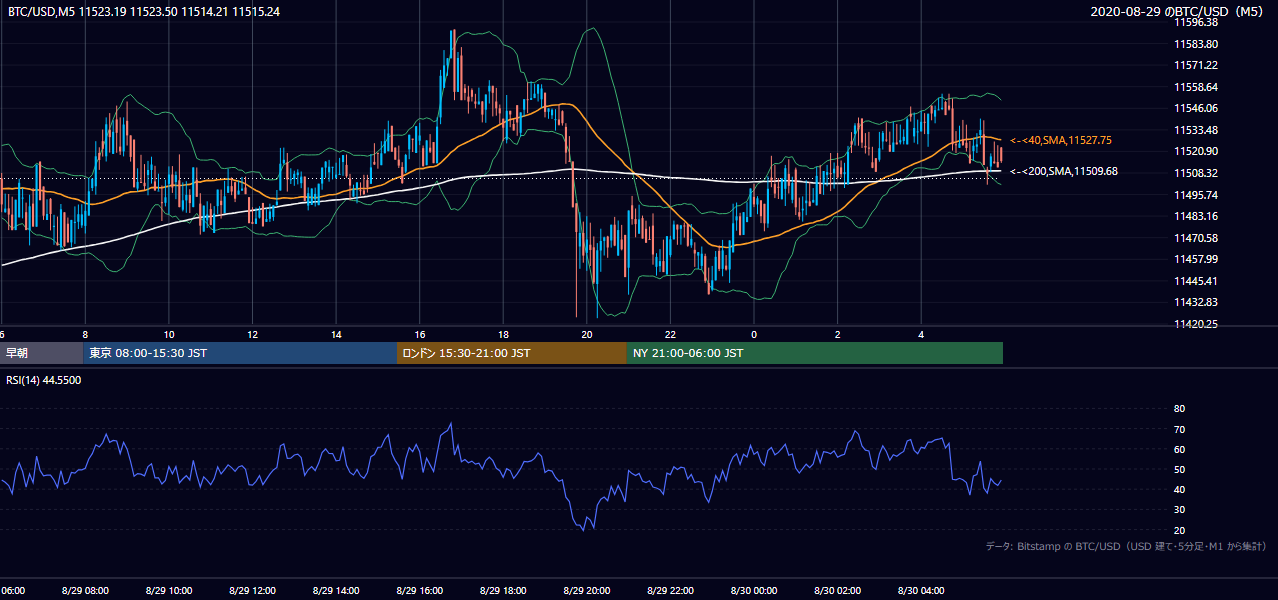Click the 8/30 04:00 time axis label
This screenshot has height=600, width=1278.
tap(922, 591)
